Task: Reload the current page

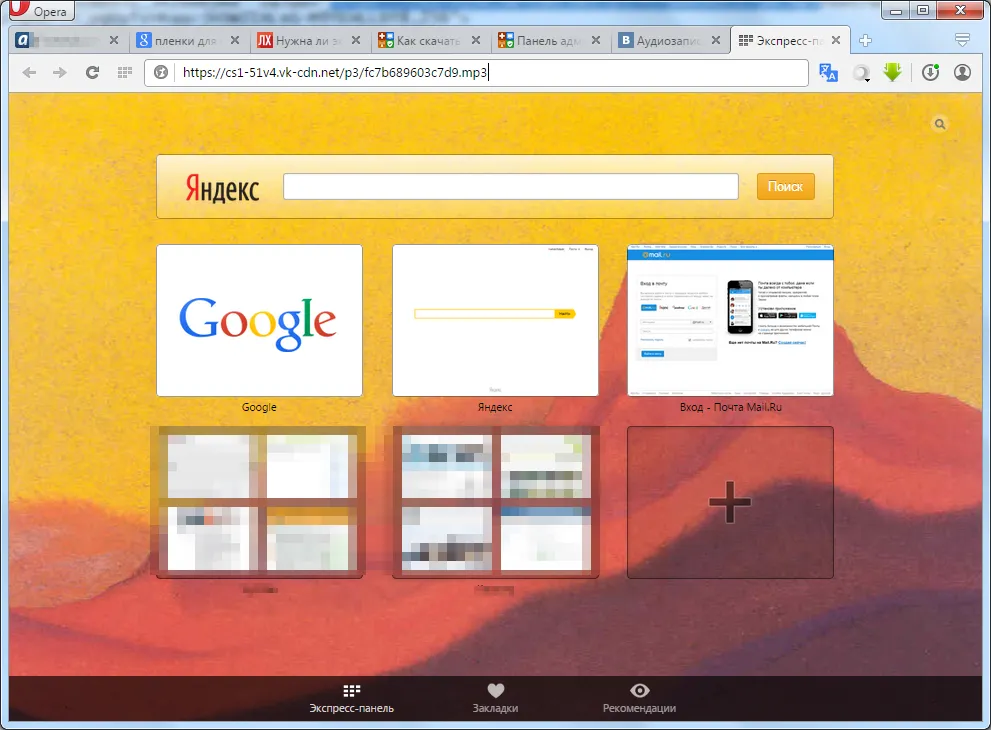Action: [92, 73]
